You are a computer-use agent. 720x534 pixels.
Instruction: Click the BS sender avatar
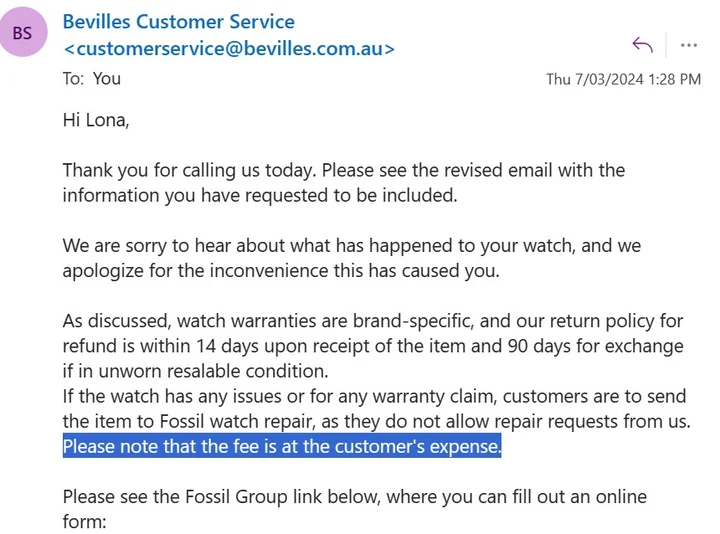coord(22,33)
